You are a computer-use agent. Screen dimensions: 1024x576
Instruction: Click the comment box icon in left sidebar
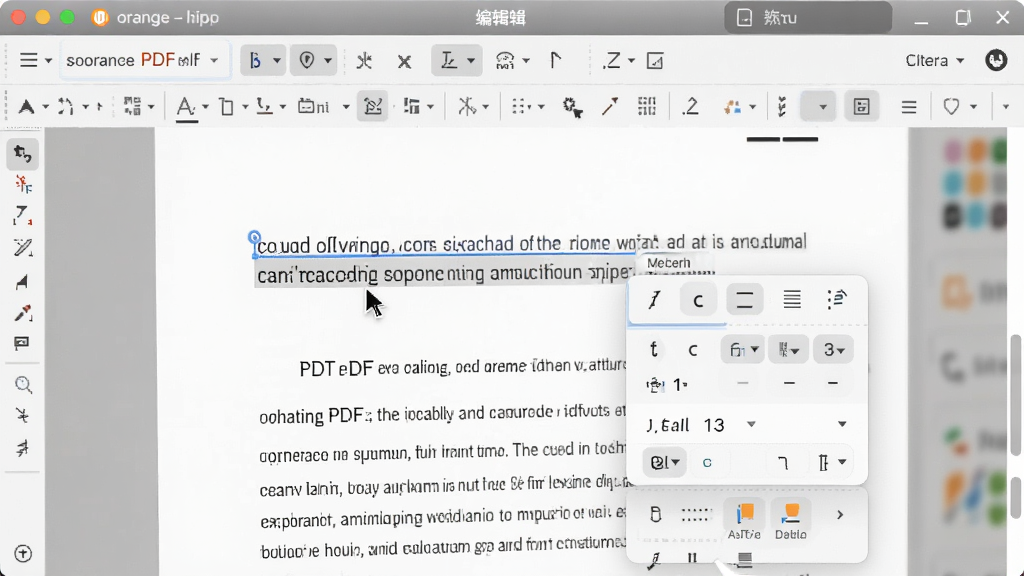pyautogui.click(x=22, y=344)
